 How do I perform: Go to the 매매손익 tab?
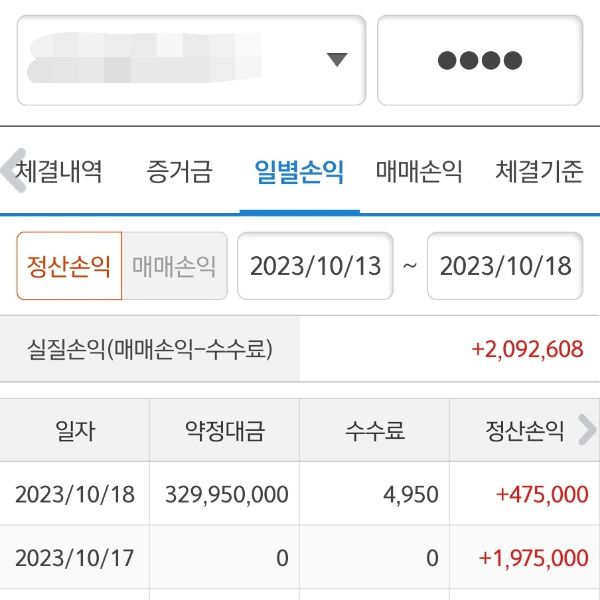(419, 172)
